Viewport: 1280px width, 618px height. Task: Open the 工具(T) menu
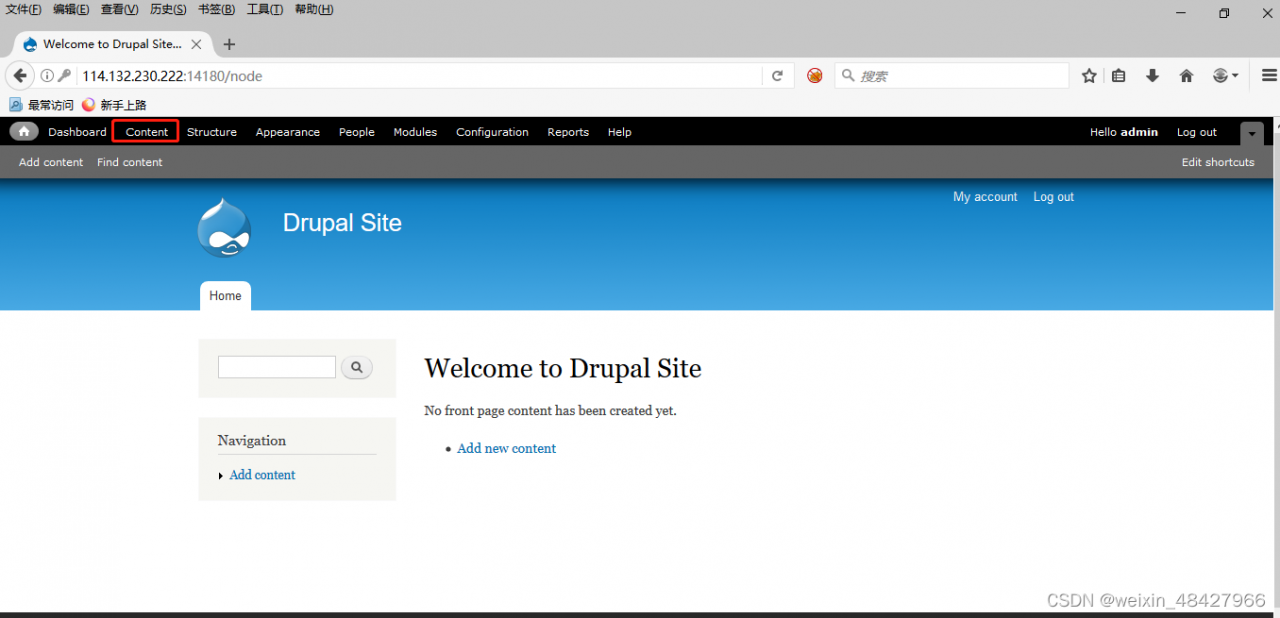[265, 9]
